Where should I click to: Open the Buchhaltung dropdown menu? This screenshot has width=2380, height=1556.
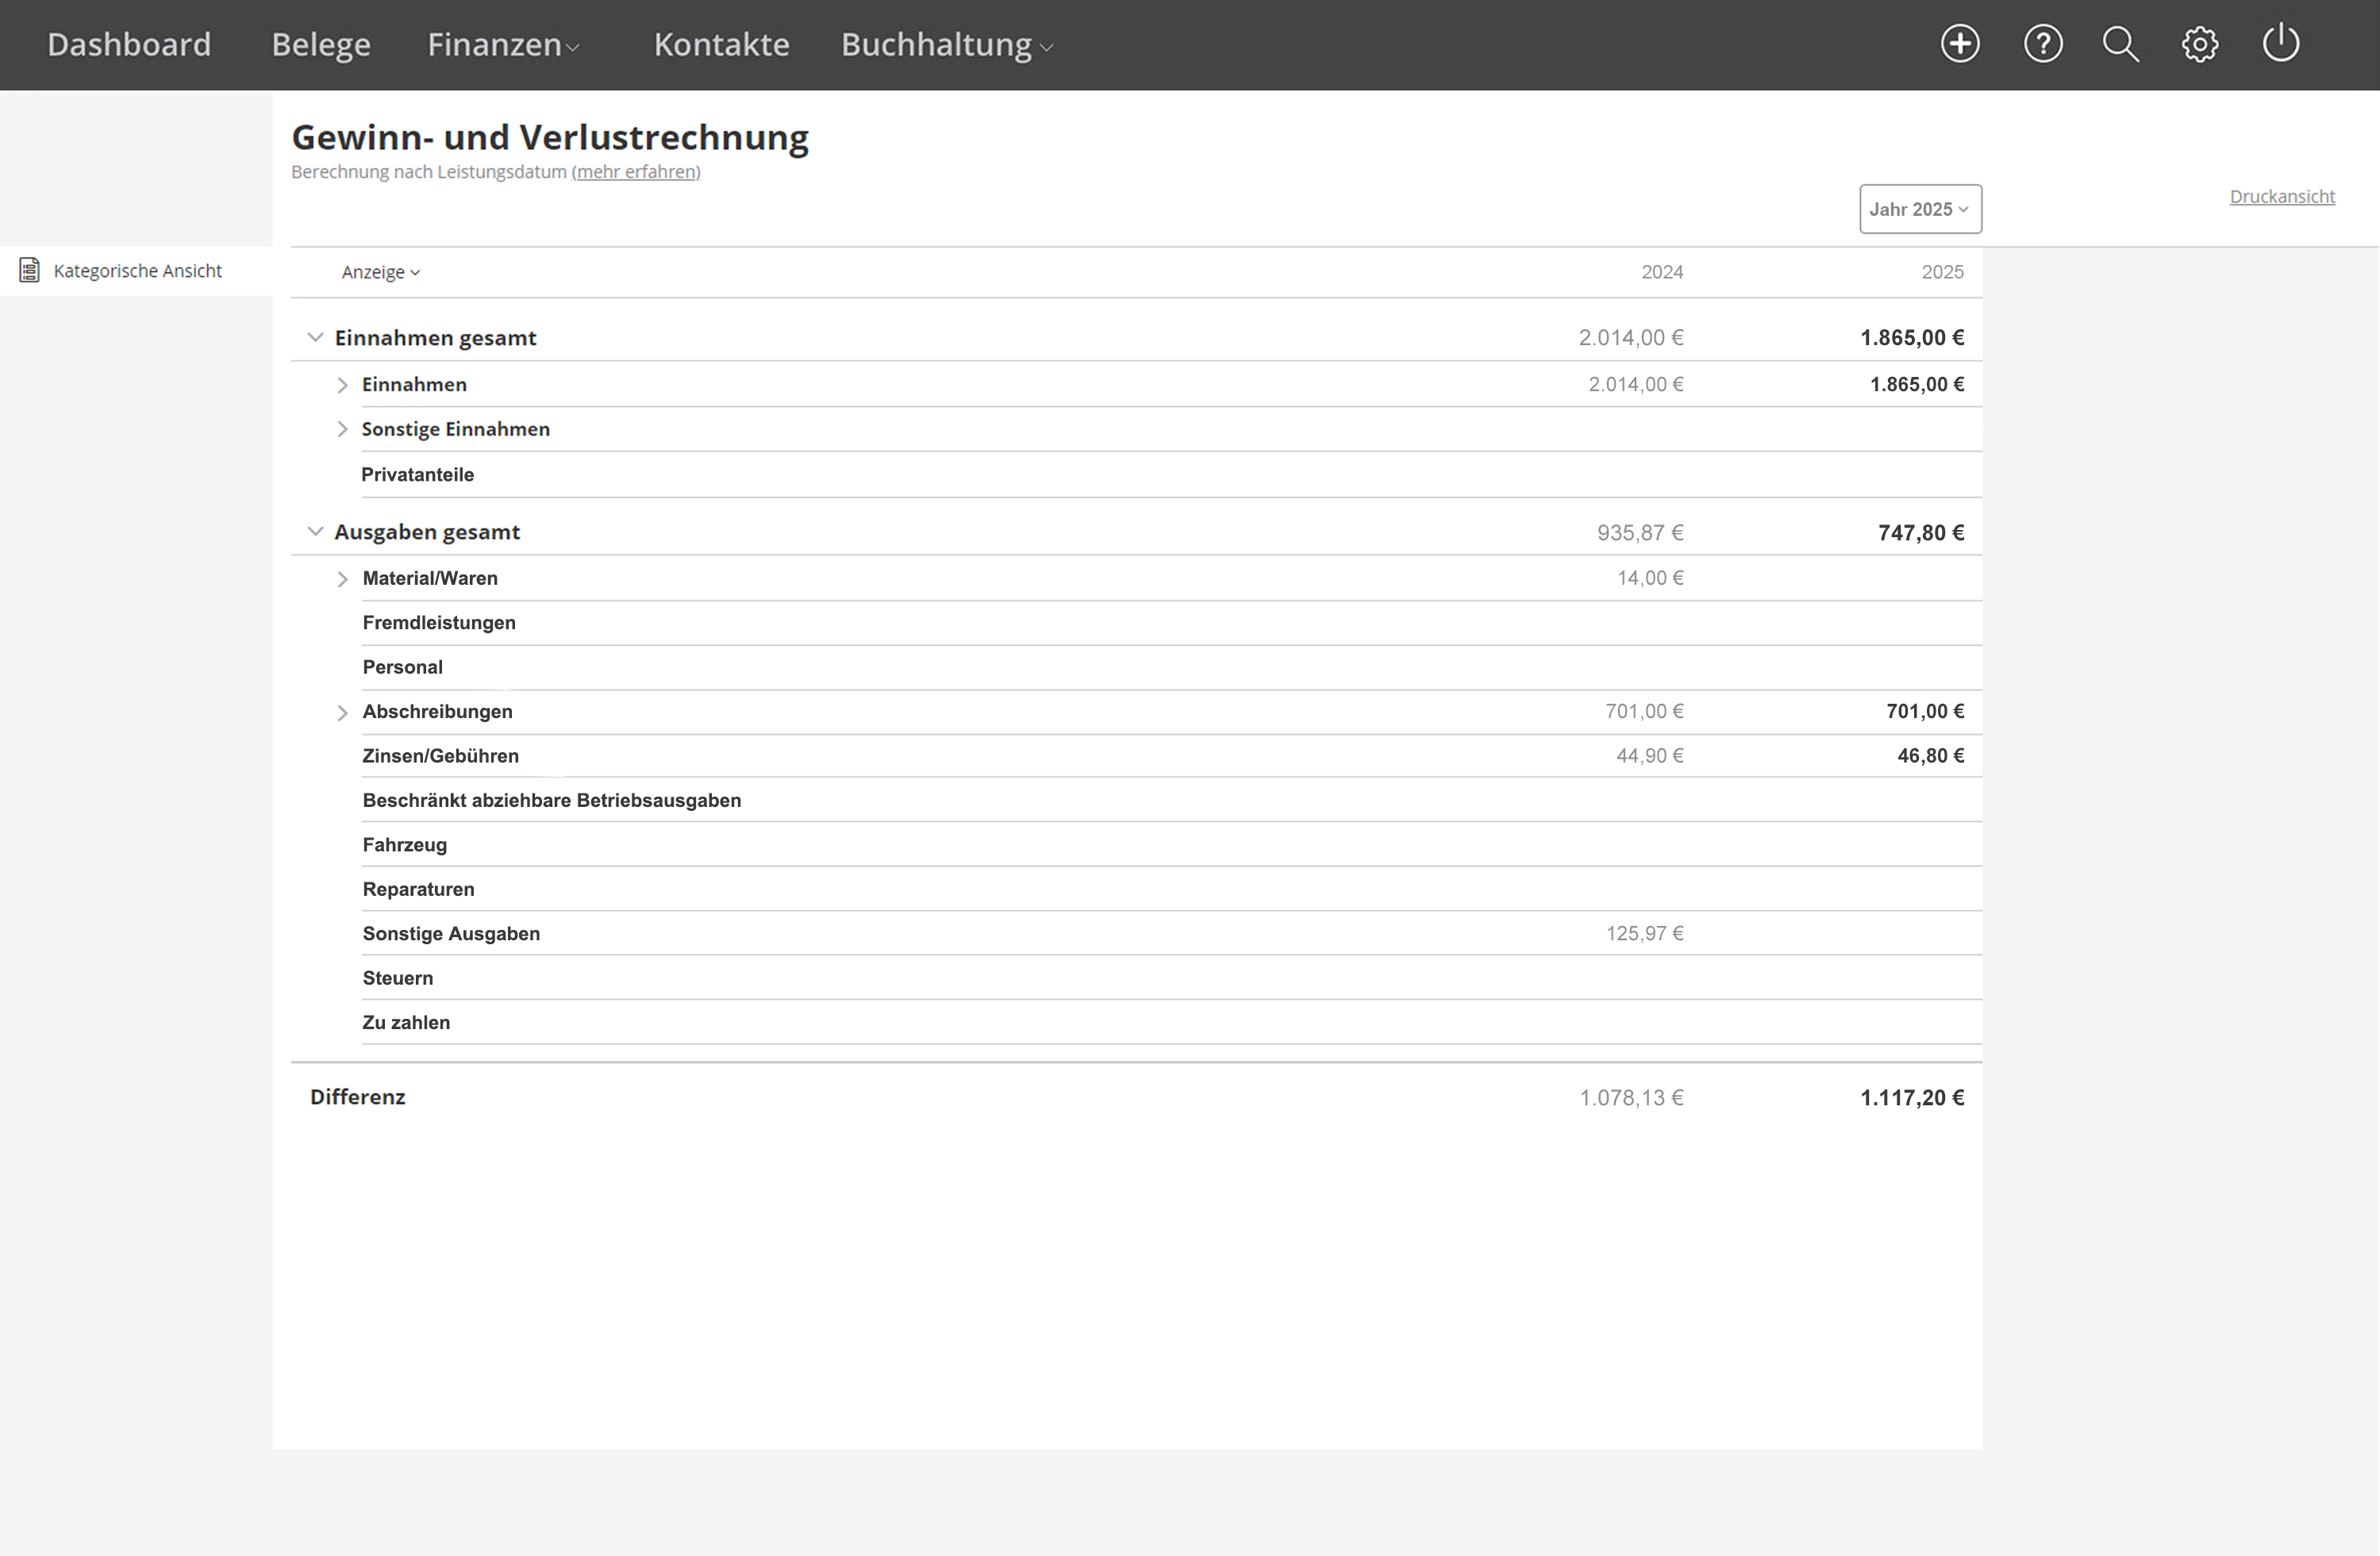click(947, 44)
